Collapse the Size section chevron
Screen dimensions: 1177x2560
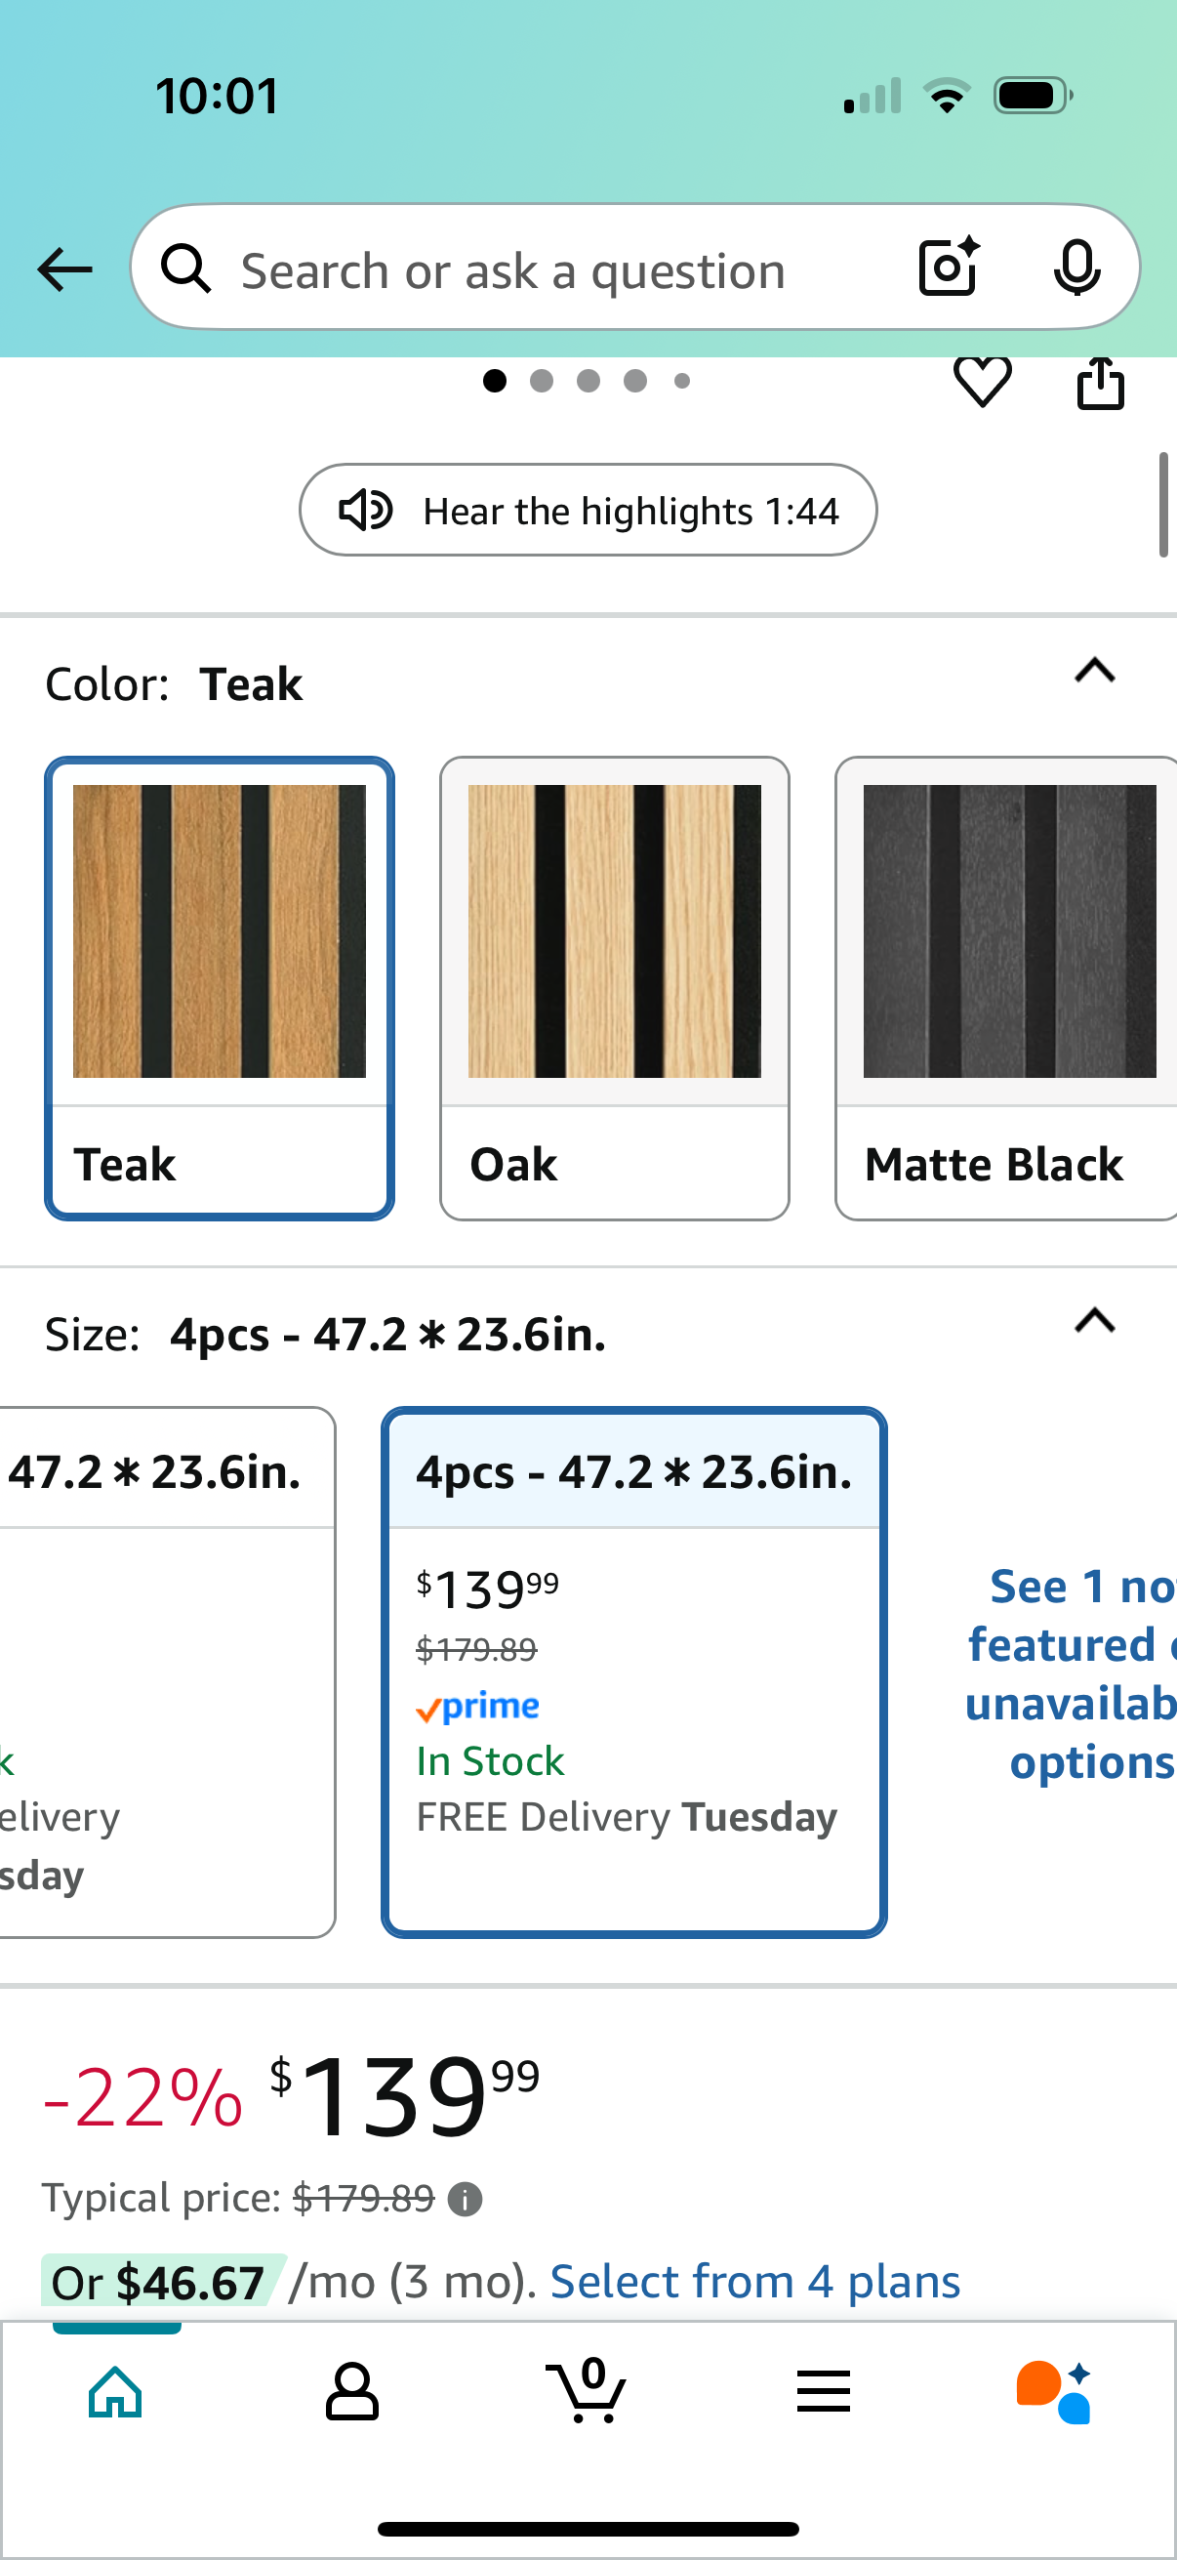pyautogui.click(x=1095, y=1320)
